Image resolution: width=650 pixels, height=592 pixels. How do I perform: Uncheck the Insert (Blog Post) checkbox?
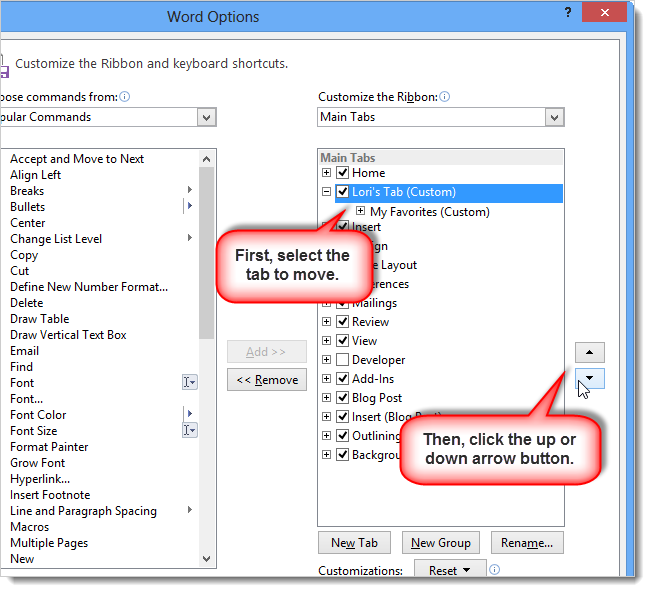[x=342, y=416]
